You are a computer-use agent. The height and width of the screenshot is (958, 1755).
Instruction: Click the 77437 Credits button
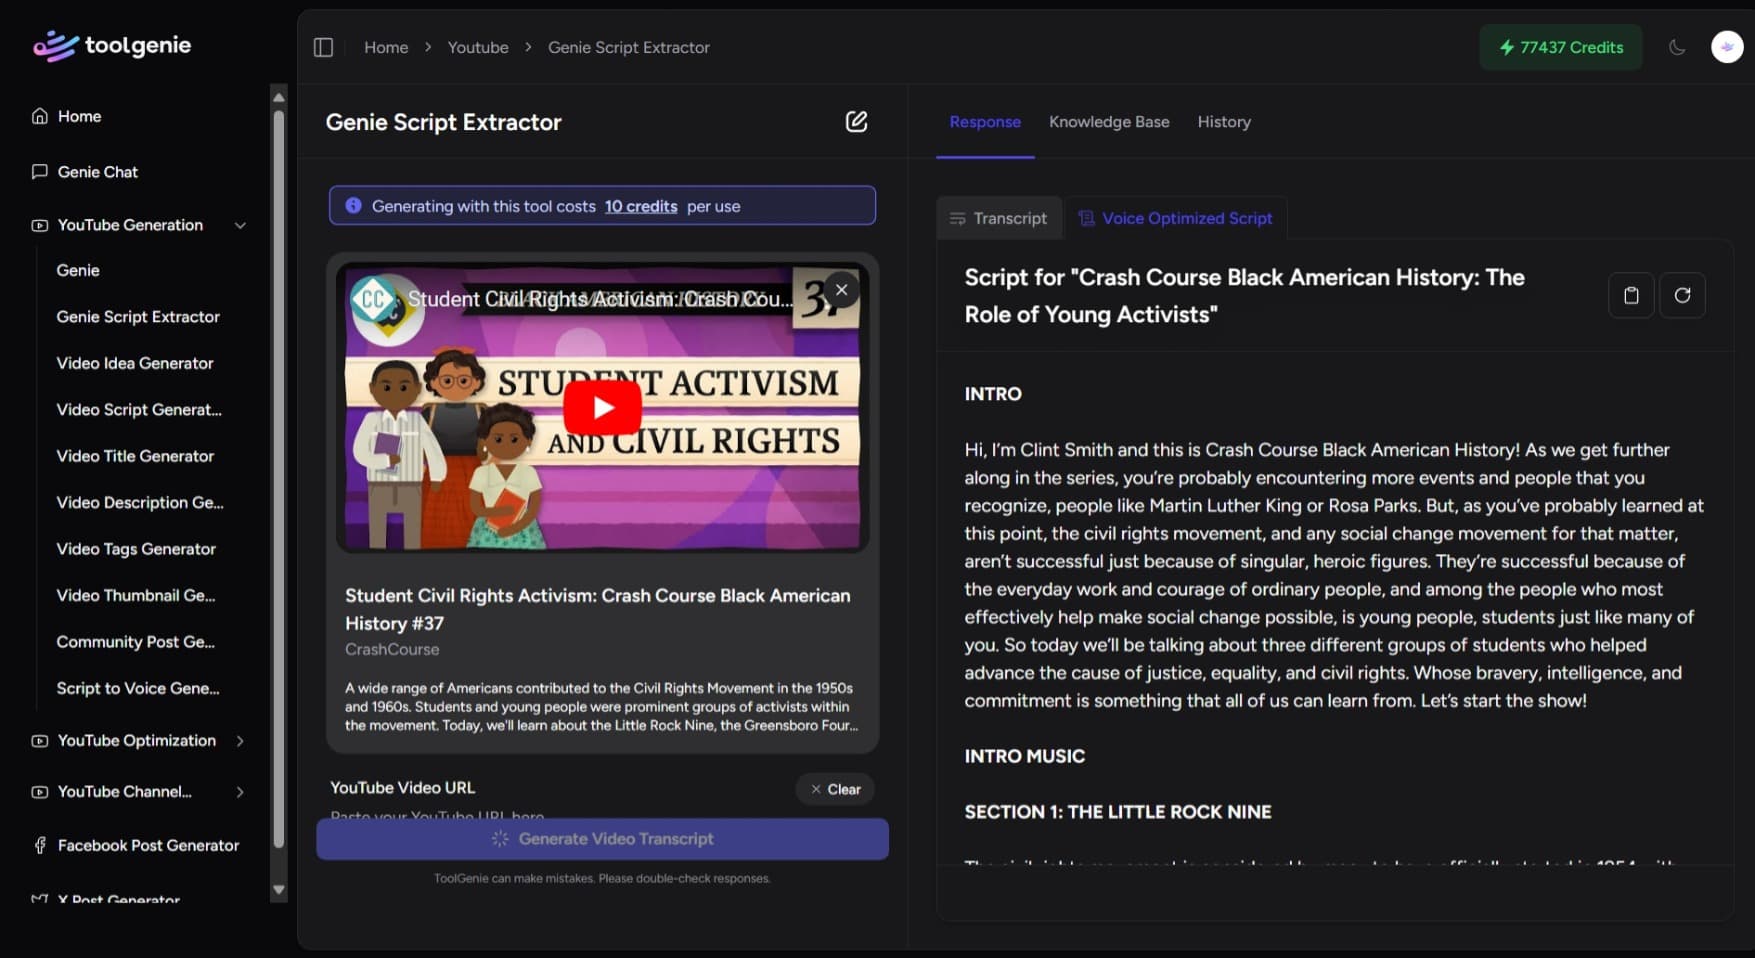(1561, 47)
